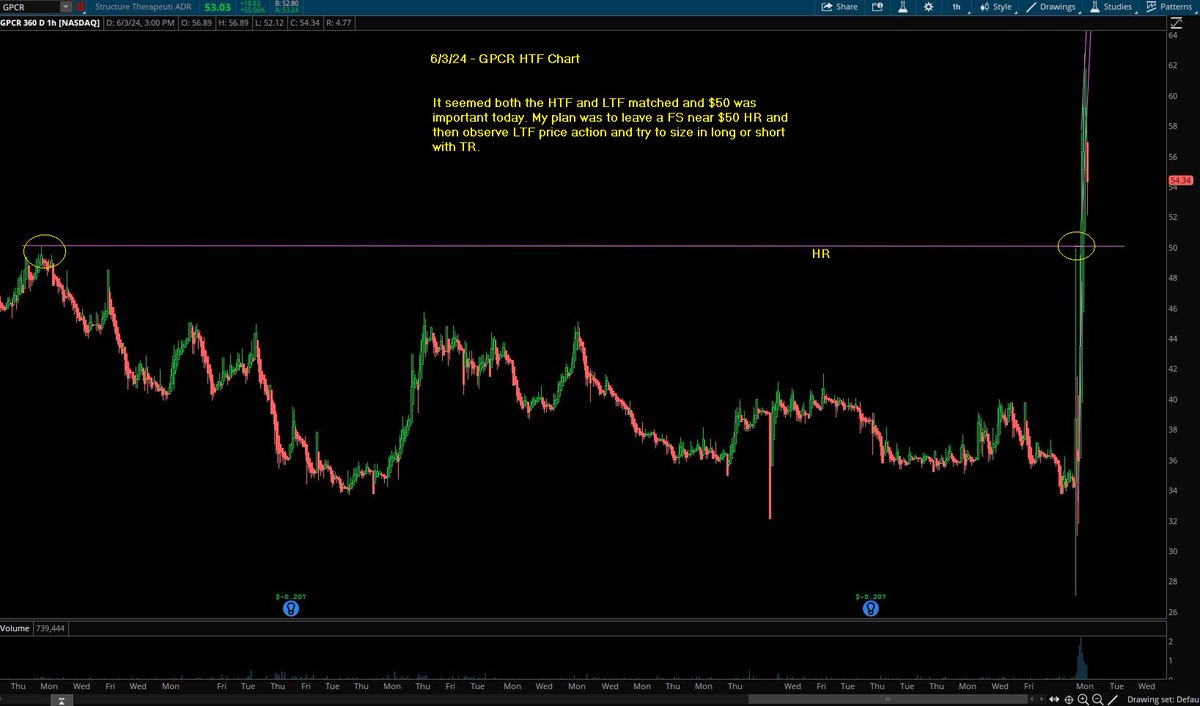Click the horizontal expand/compress arrows icon
The image size is (1200, 706).
[1054, 700]
